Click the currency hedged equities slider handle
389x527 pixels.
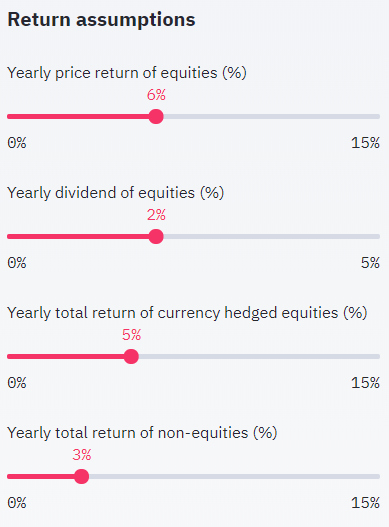click(x=131, y=356)
